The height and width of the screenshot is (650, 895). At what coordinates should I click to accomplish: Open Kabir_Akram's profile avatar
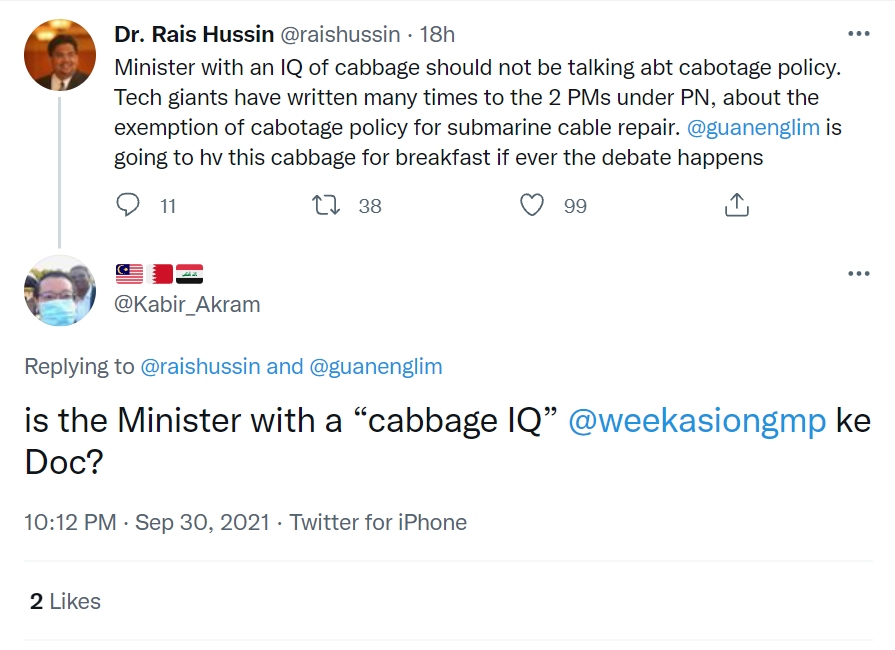pos(60,290)
